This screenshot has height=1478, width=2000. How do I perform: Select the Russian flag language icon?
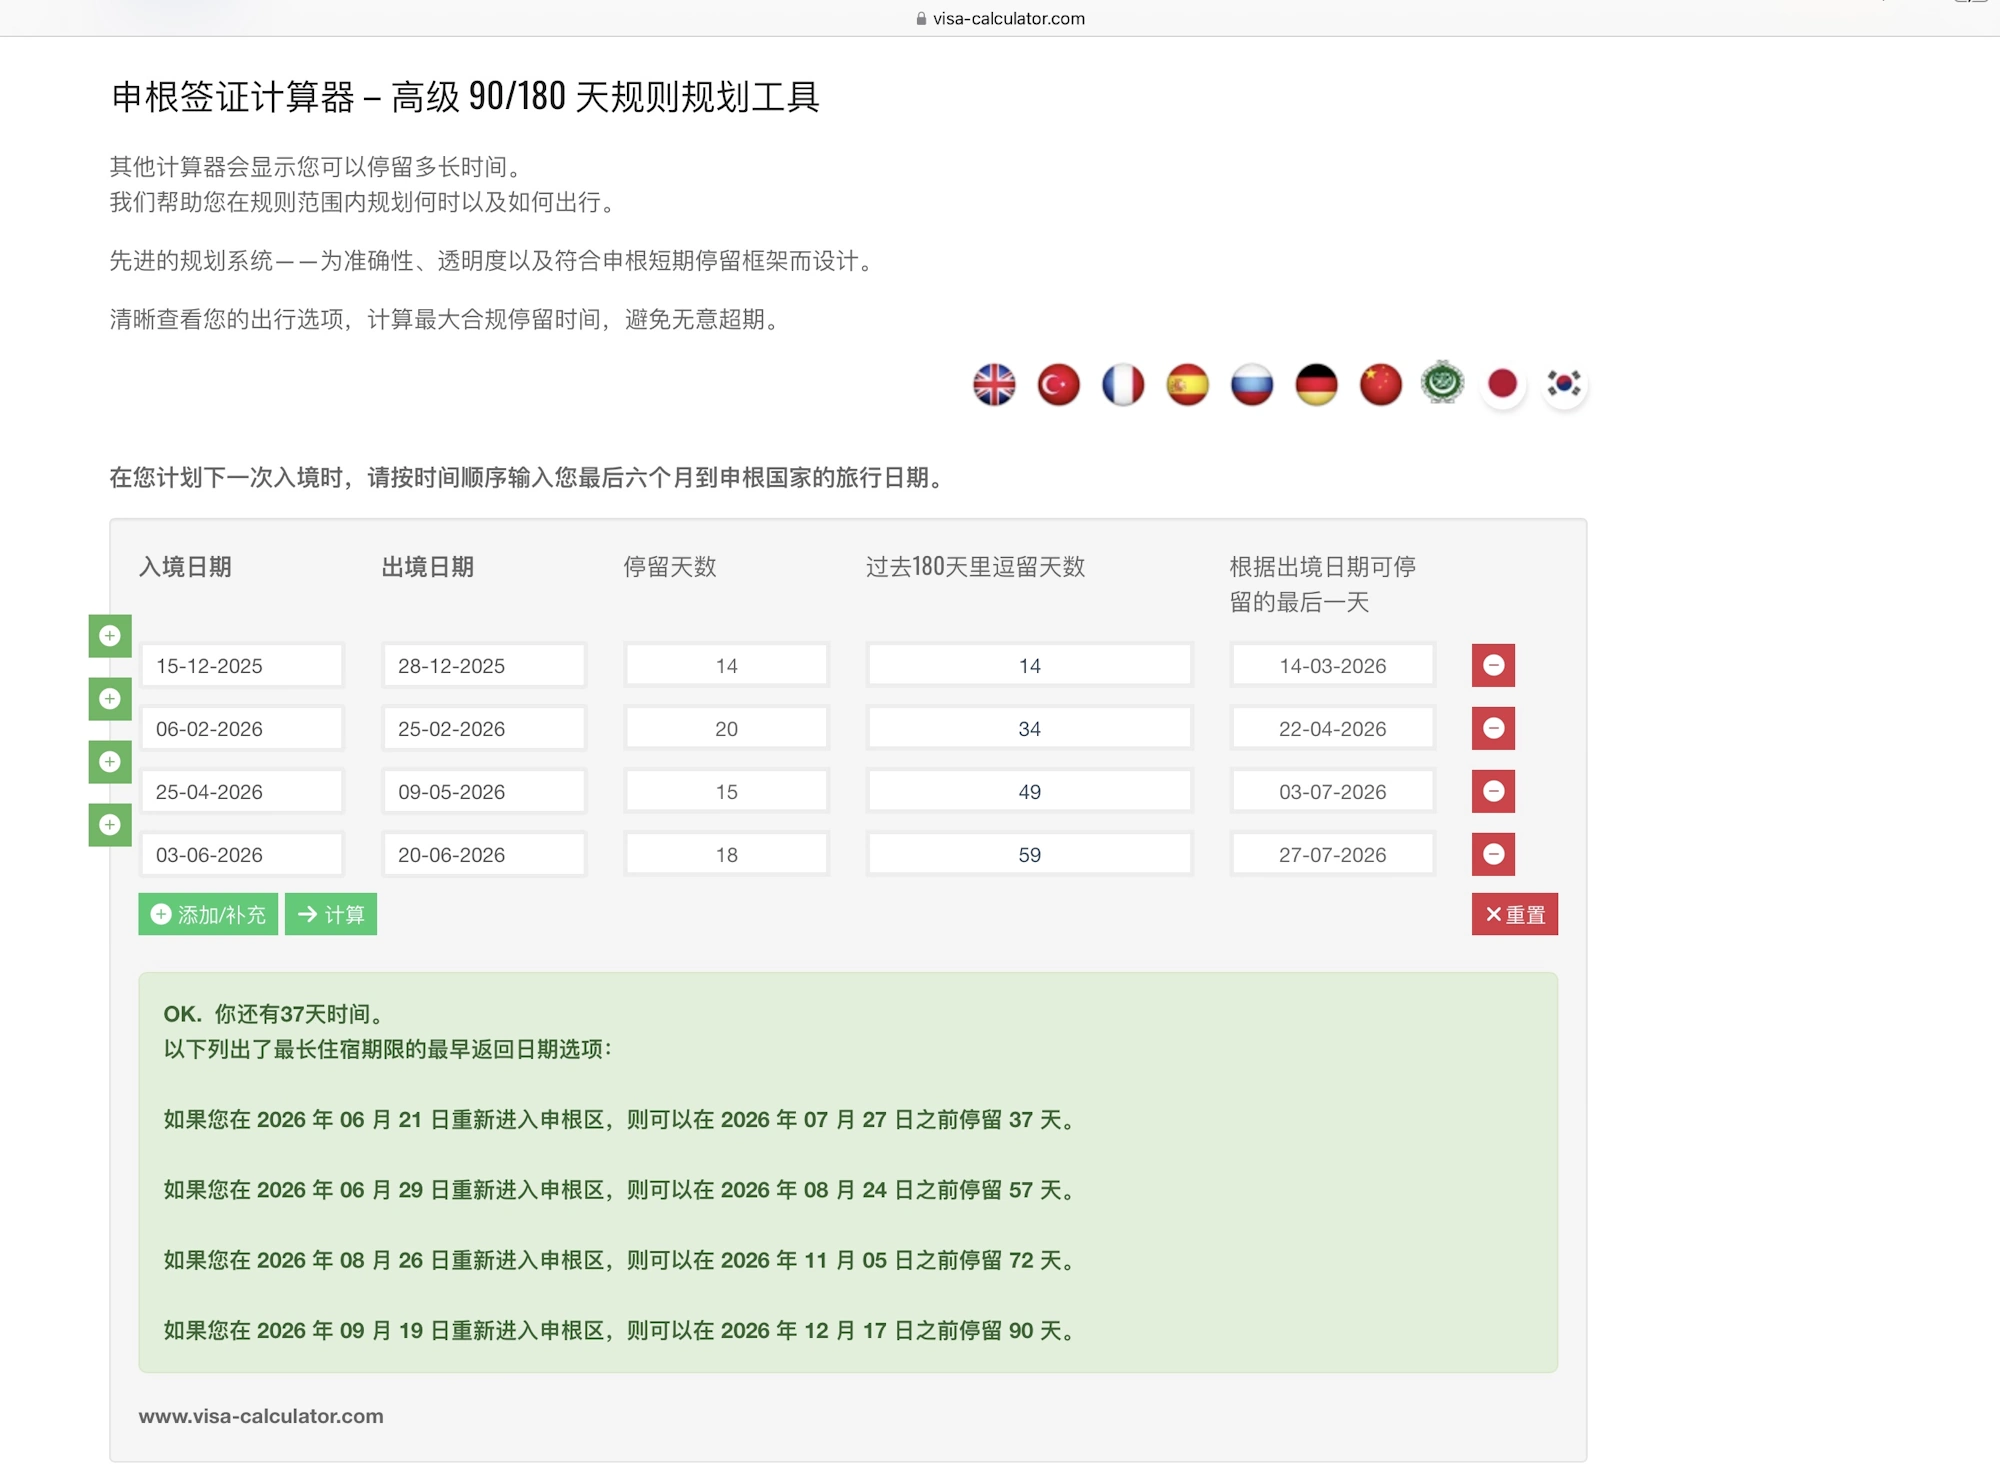coord(1252,385)
